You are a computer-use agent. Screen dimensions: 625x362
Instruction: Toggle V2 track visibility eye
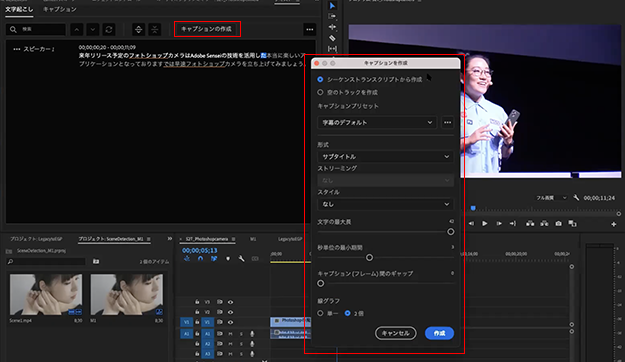coord(230,312)
